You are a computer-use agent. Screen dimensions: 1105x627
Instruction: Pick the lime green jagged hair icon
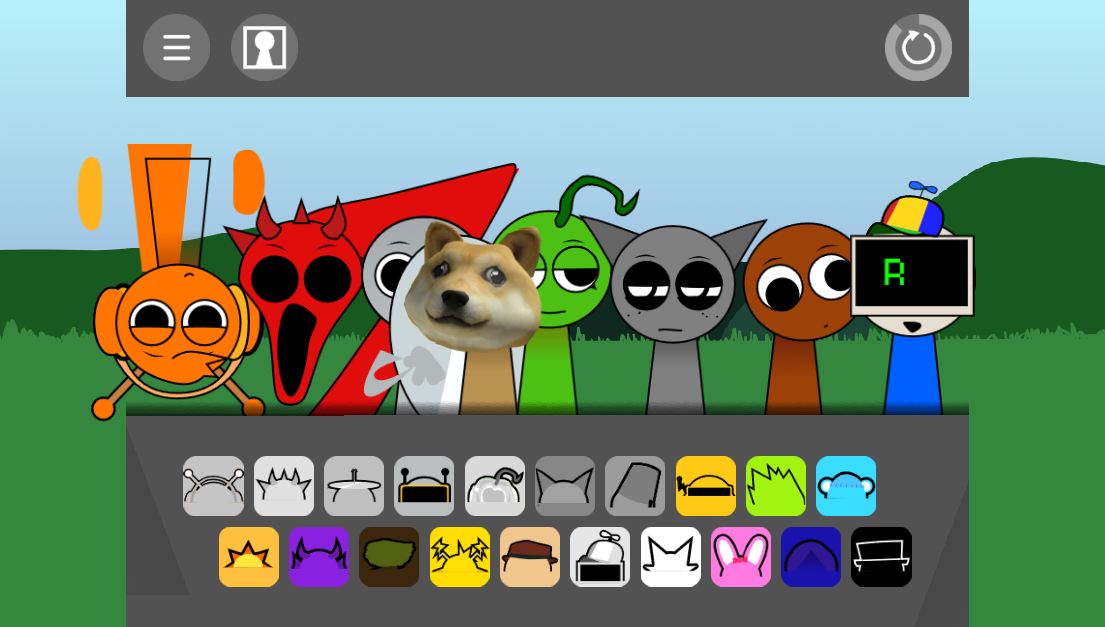click(x=776, y=486)
